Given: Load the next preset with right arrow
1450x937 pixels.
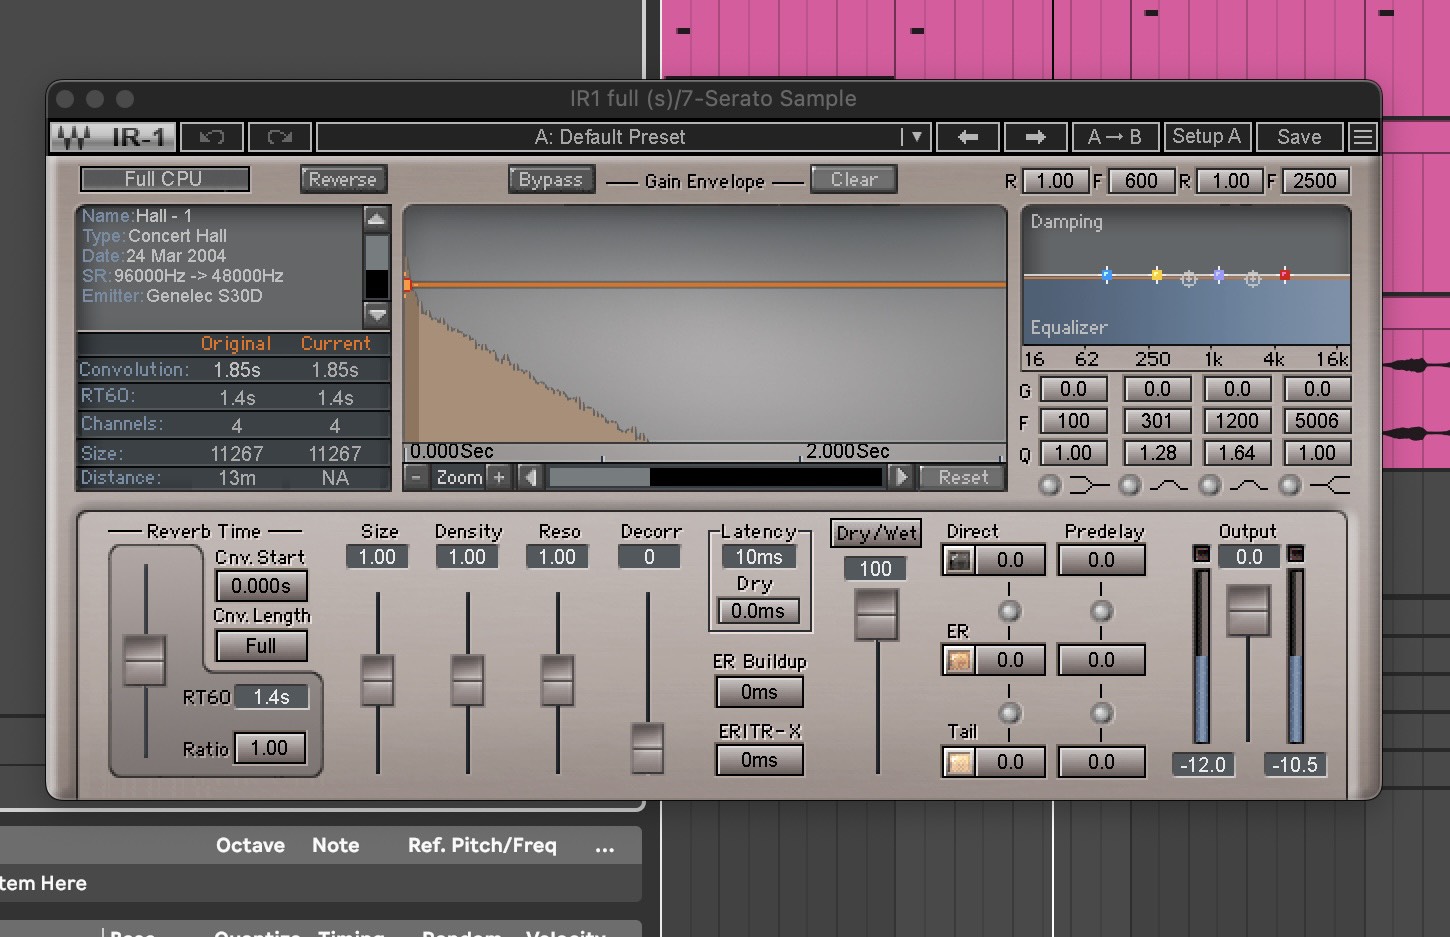Looking at the screenshot, I should coord(1035,137).
